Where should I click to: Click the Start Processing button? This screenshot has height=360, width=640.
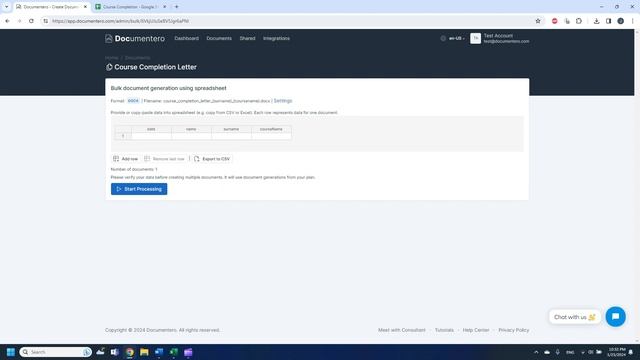point(139,189)
